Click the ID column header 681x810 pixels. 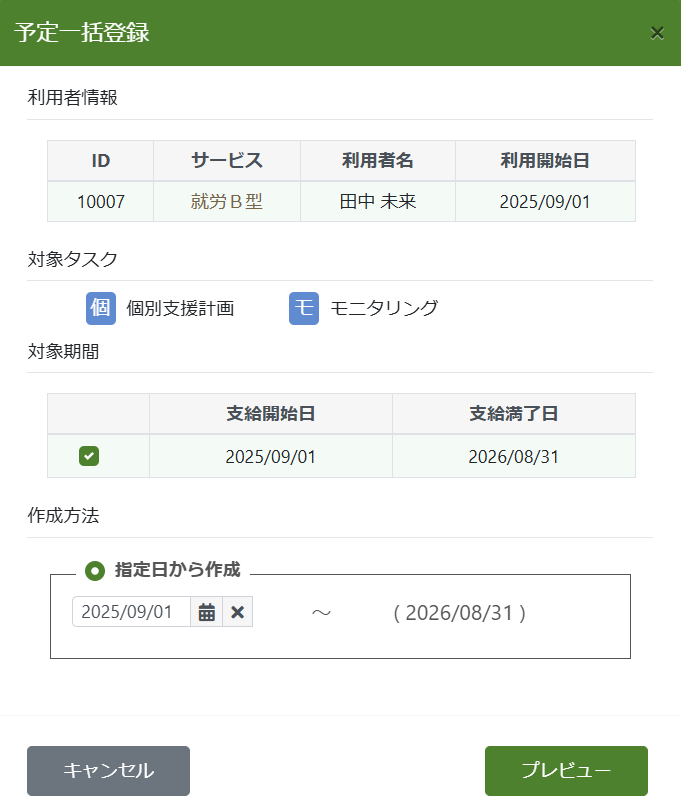[100, 160]
